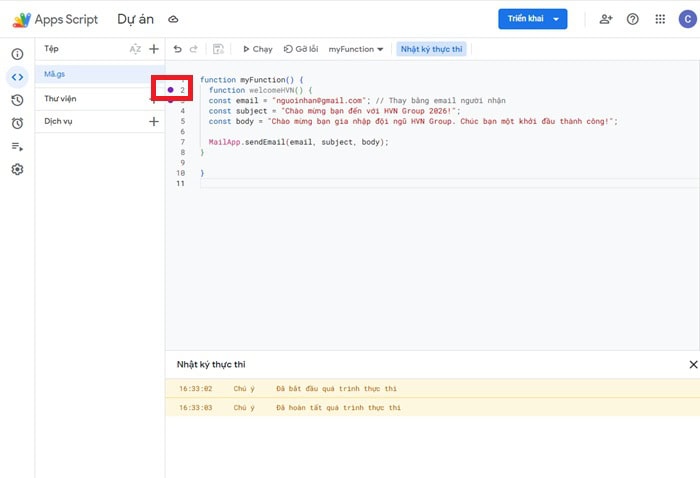Run the script with Chạy button

[x=257, y=48]
